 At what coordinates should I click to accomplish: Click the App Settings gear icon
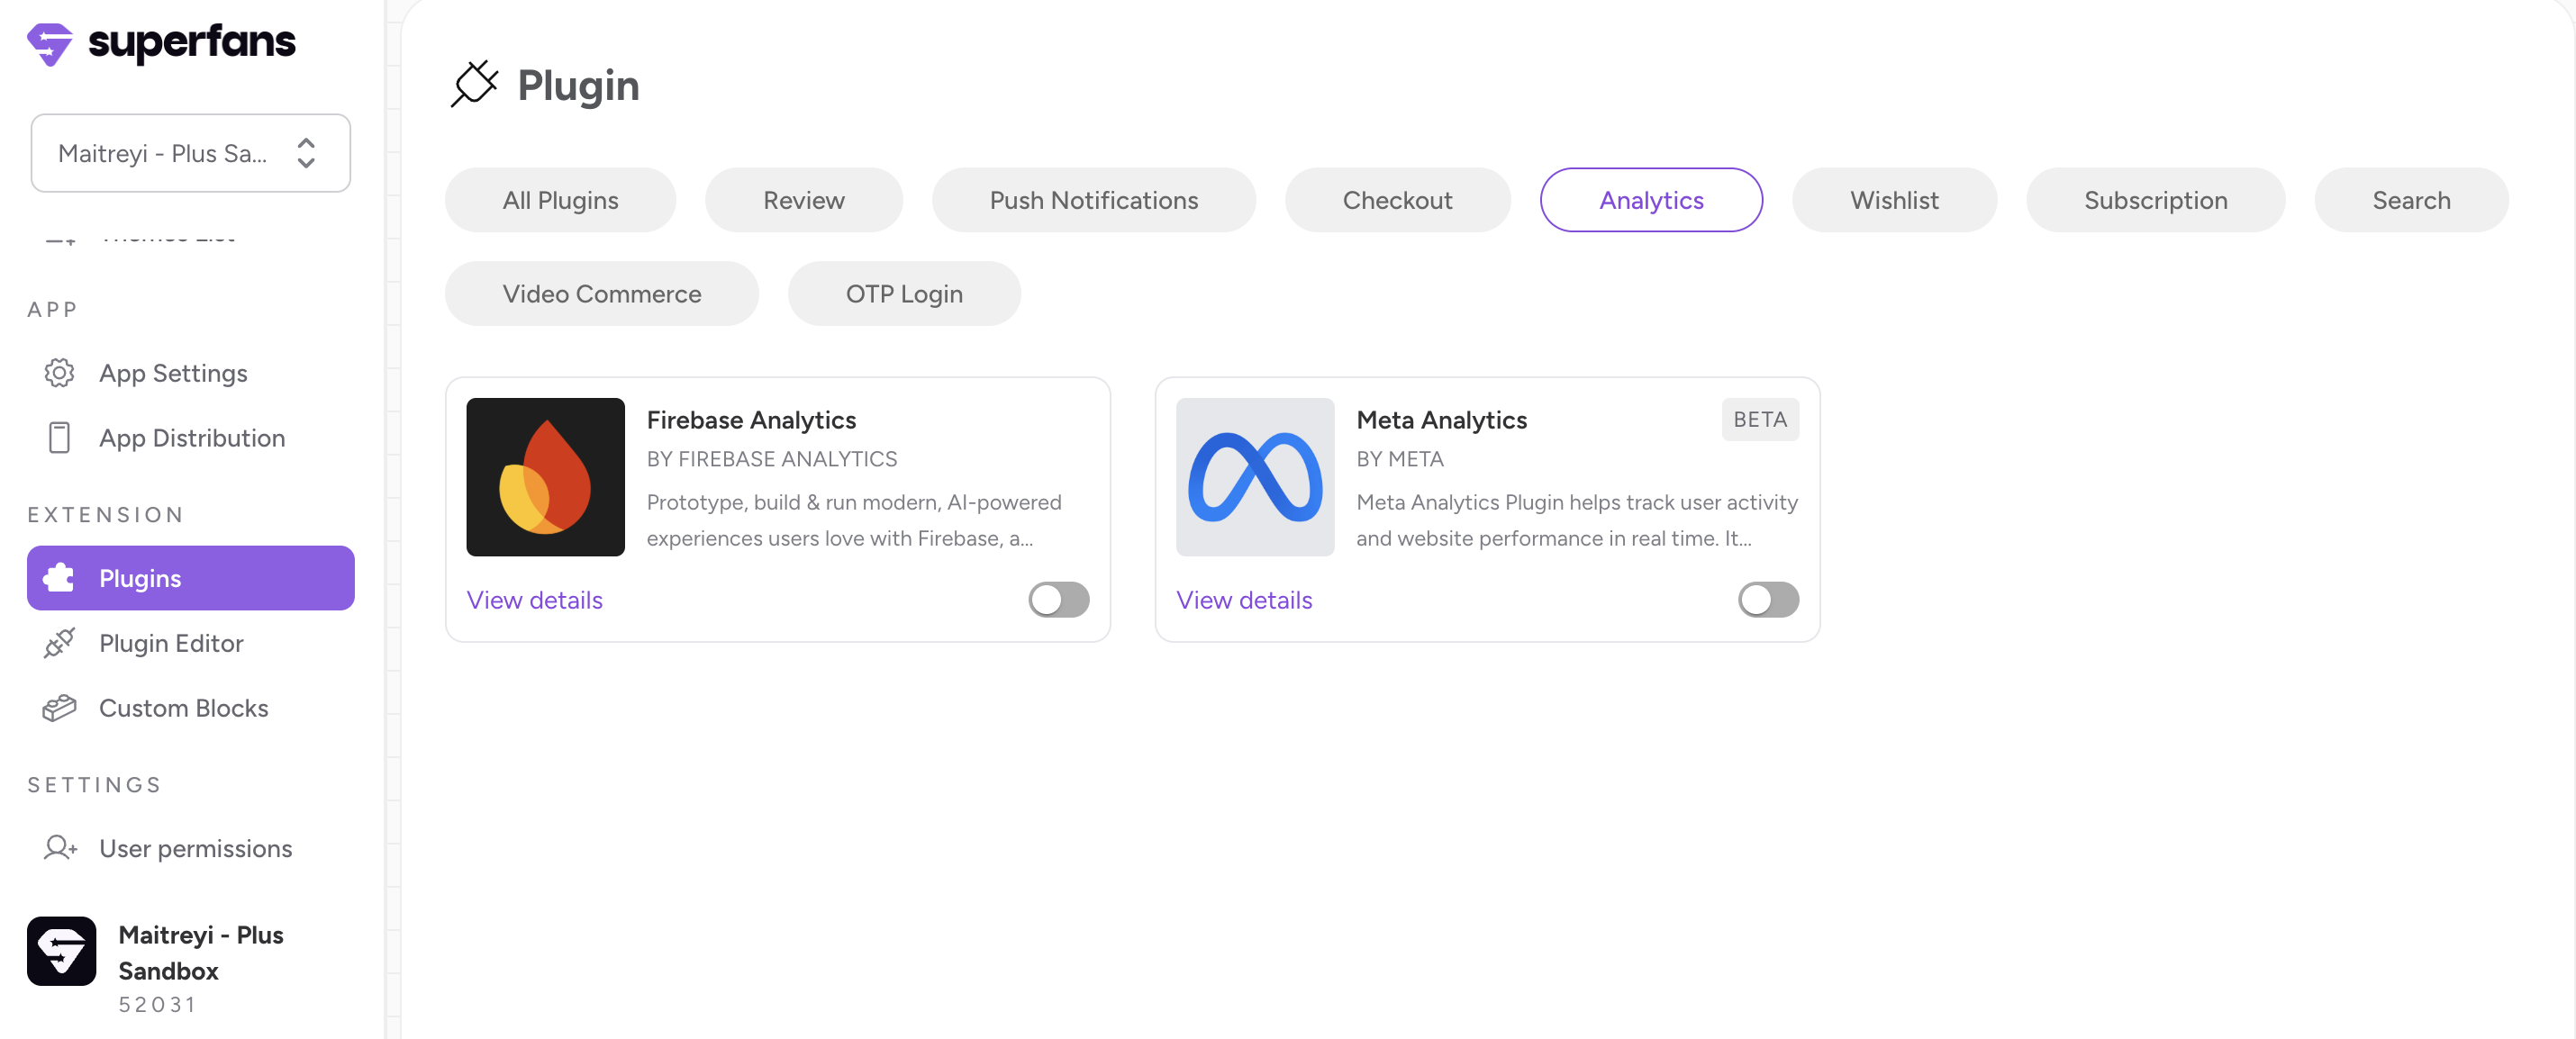click(59, 373)
